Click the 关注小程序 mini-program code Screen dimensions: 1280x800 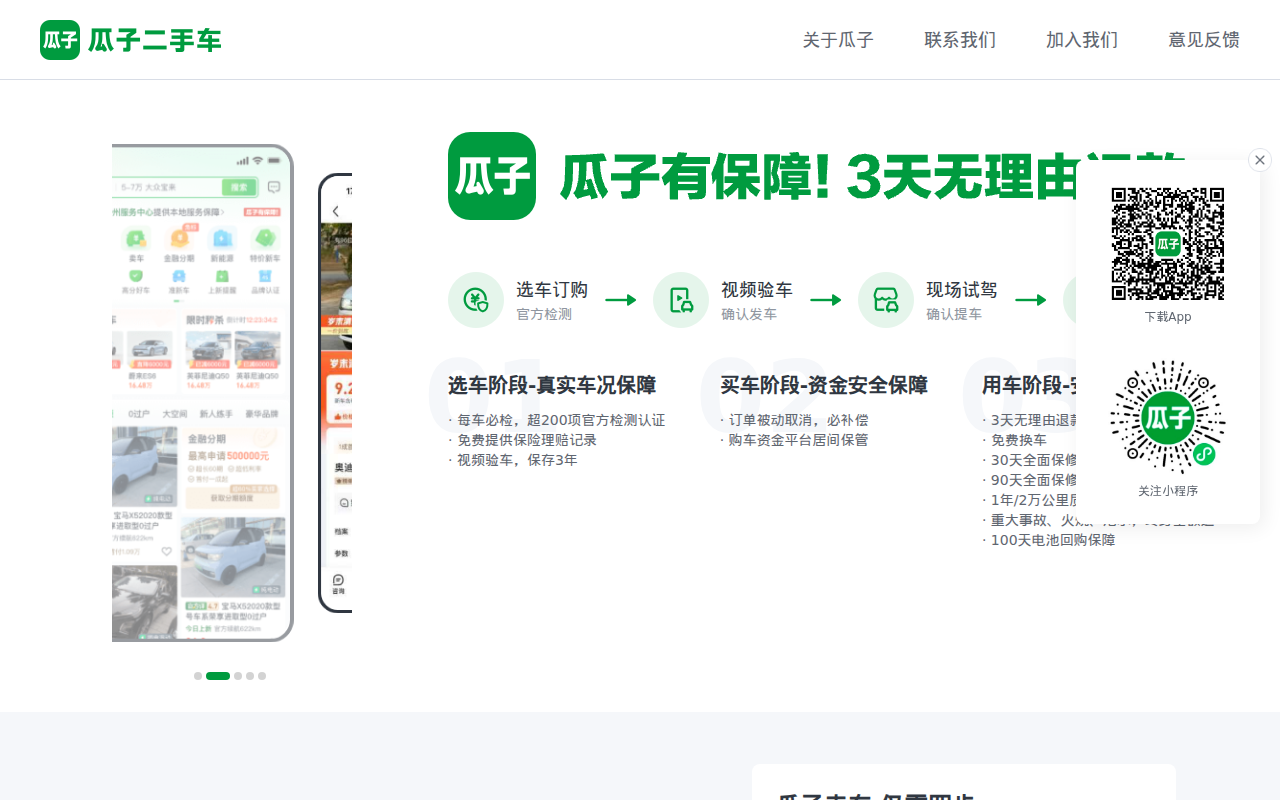(x=1168, y=417)
